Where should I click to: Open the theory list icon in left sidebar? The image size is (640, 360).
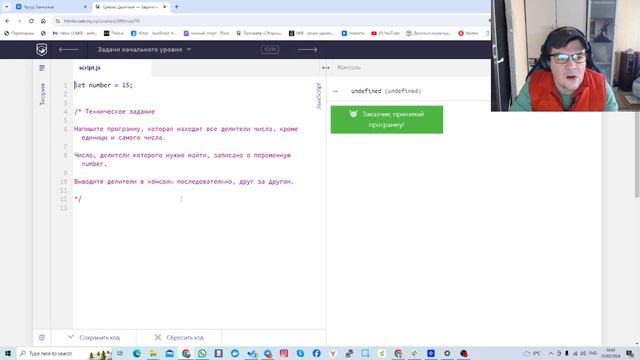42,68
